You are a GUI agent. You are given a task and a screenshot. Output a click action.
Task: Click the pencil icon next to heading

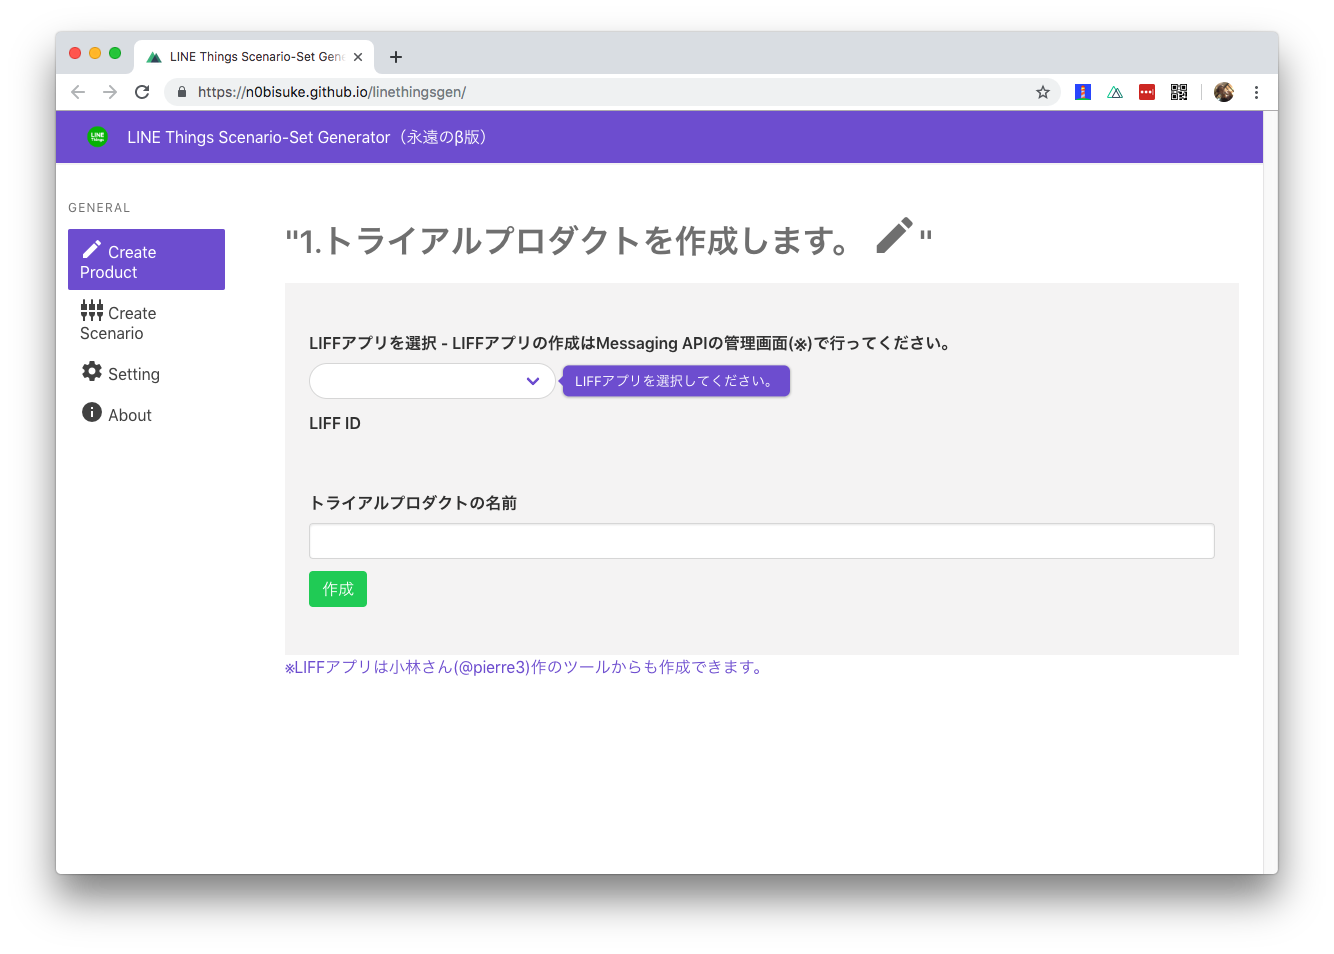(894, 236)
